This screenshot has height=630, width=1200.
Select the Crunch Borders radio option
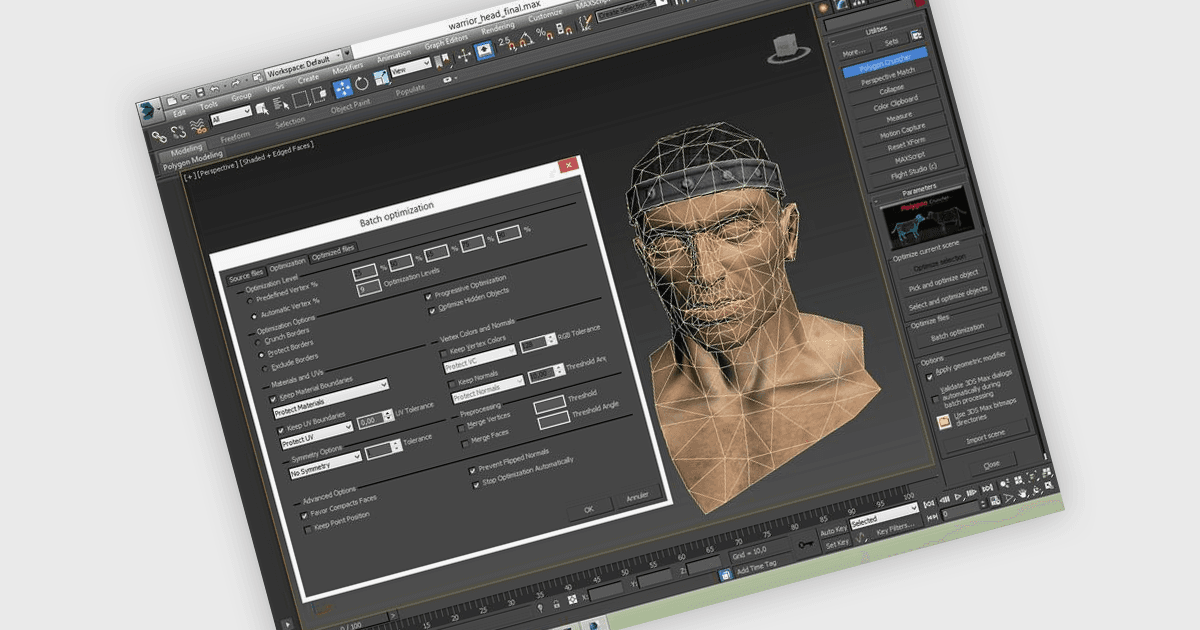click(x=259, y=342)
